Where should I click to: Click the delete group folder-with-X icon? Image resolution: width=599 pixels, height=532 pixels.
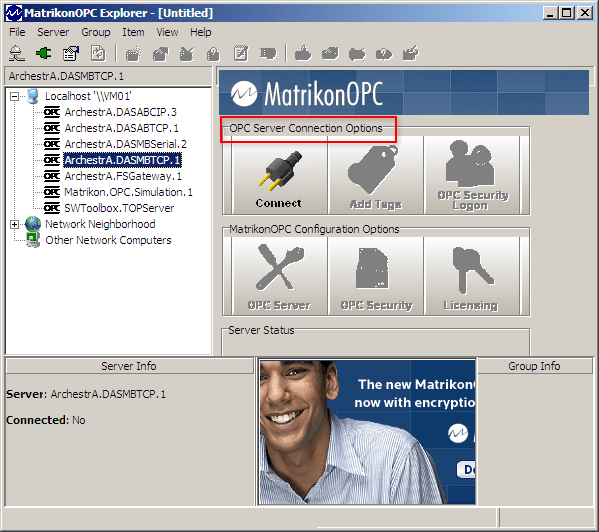[187, 53]
